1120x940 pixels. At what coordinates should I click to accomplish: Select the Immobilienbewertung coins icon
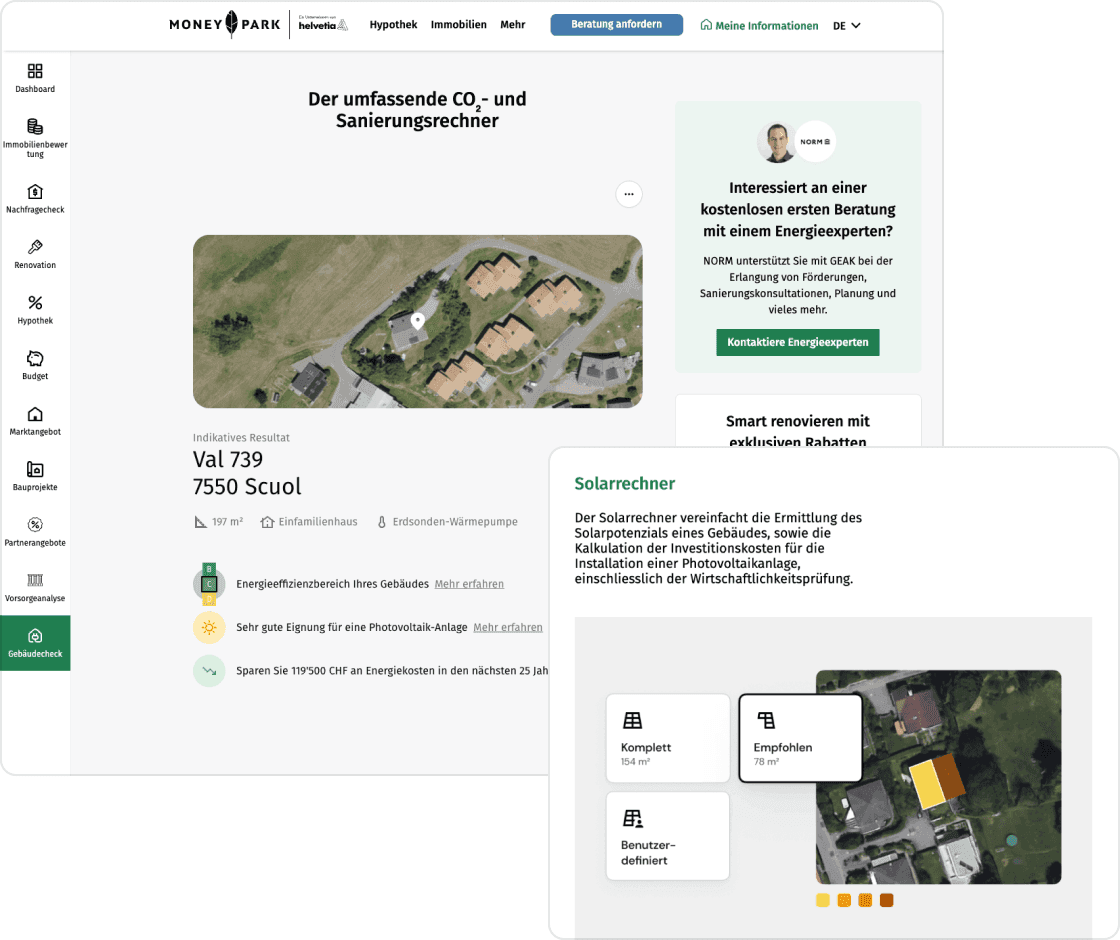35,127
